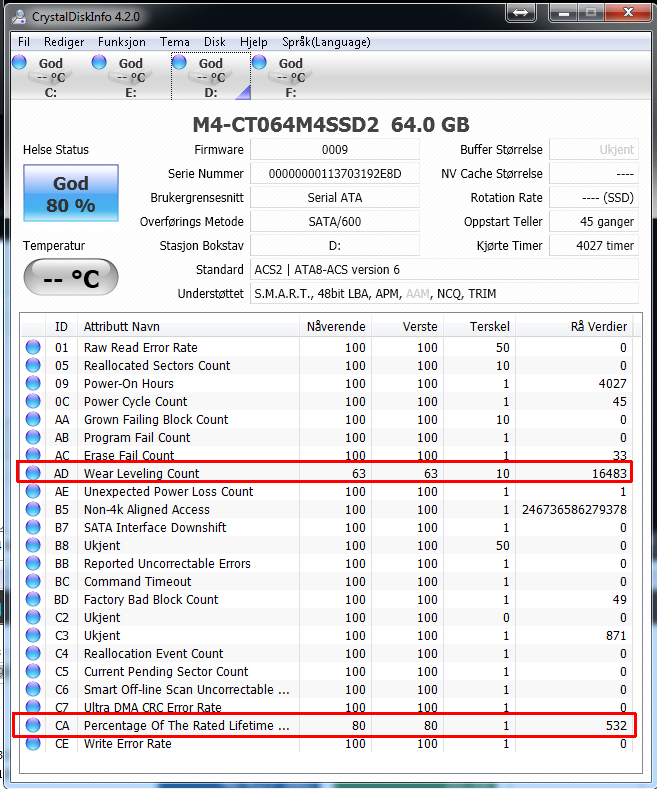Click the Understøttet features field
This screenshot has width=657, height=789.
tap(444, 294)
